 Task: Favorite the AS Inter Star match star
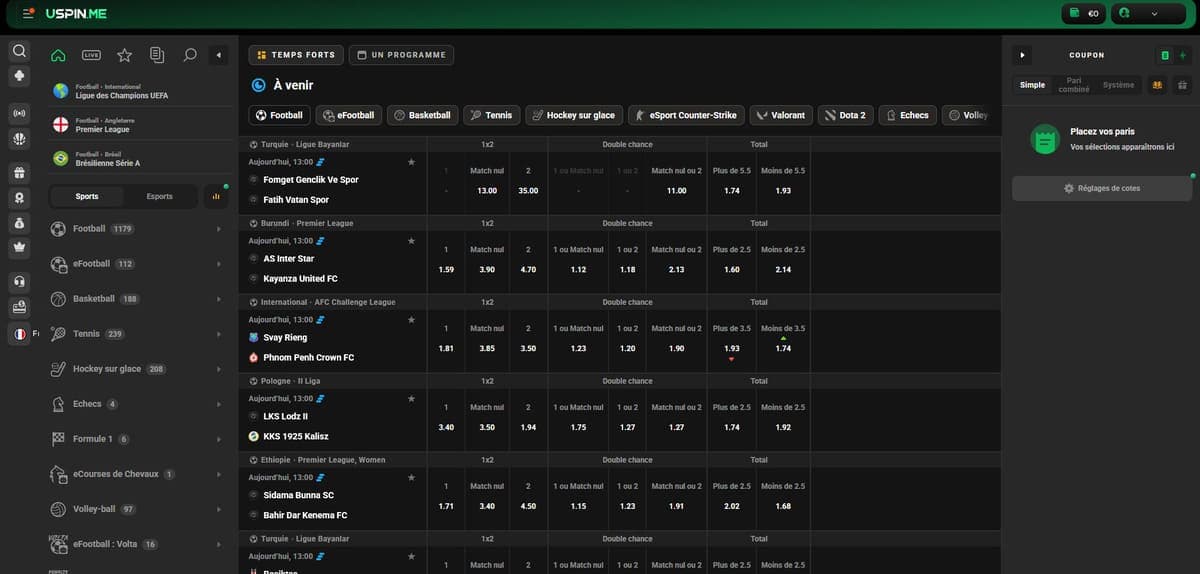pyautogui.click(x=411, y=241)
